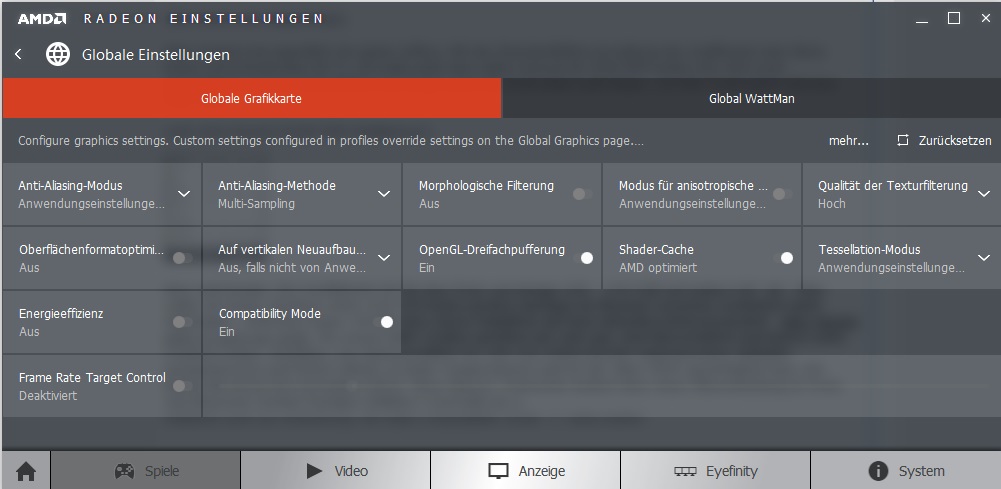The height and width of the screenshot is (489, 1001).
Task: Expand the Anti-Aliasing-Methode dropdown
Action: pyautogui.click(x=384, y=194)
